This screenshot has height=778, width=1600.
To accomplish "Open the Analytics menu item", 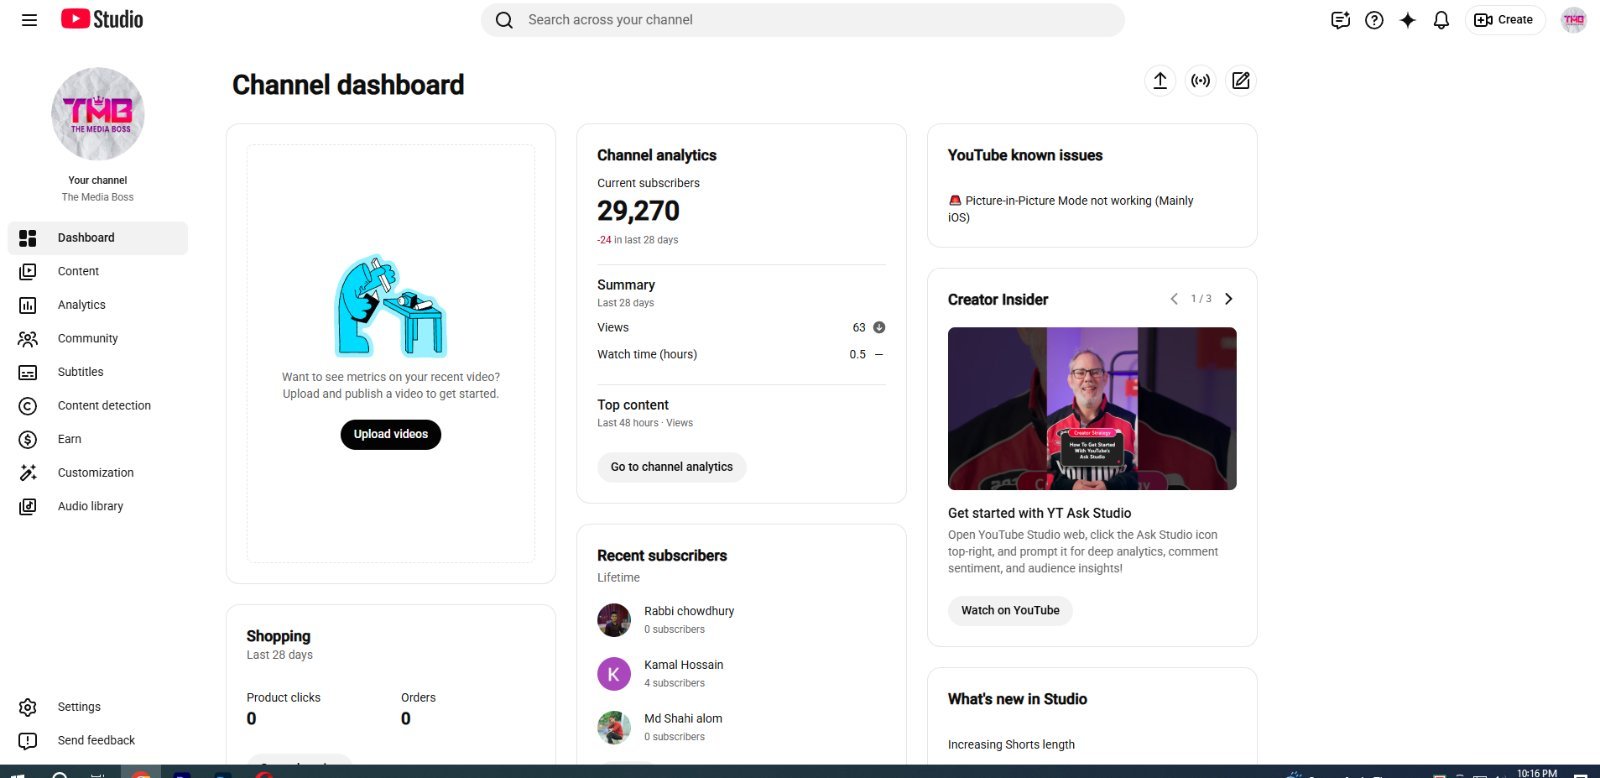I will (98, 305).
